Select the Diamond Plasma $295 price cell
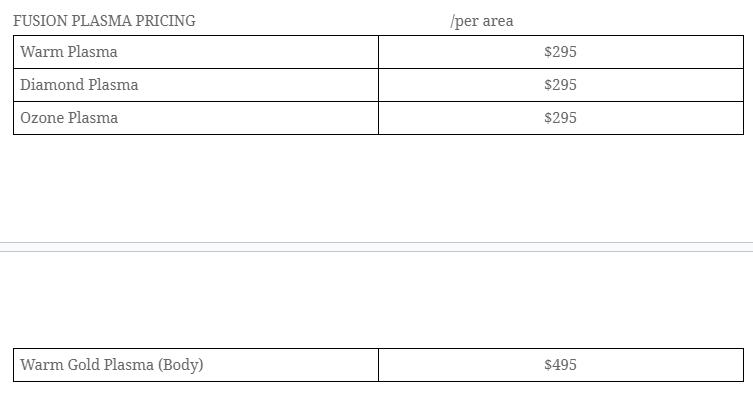This screenshot has width=753, height=393. tap(560, 85)
